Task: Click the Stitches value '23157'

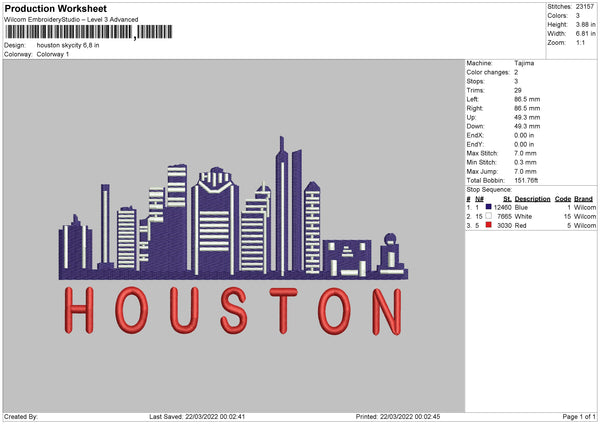Action: pyautogui.click(x=585, y=7)
